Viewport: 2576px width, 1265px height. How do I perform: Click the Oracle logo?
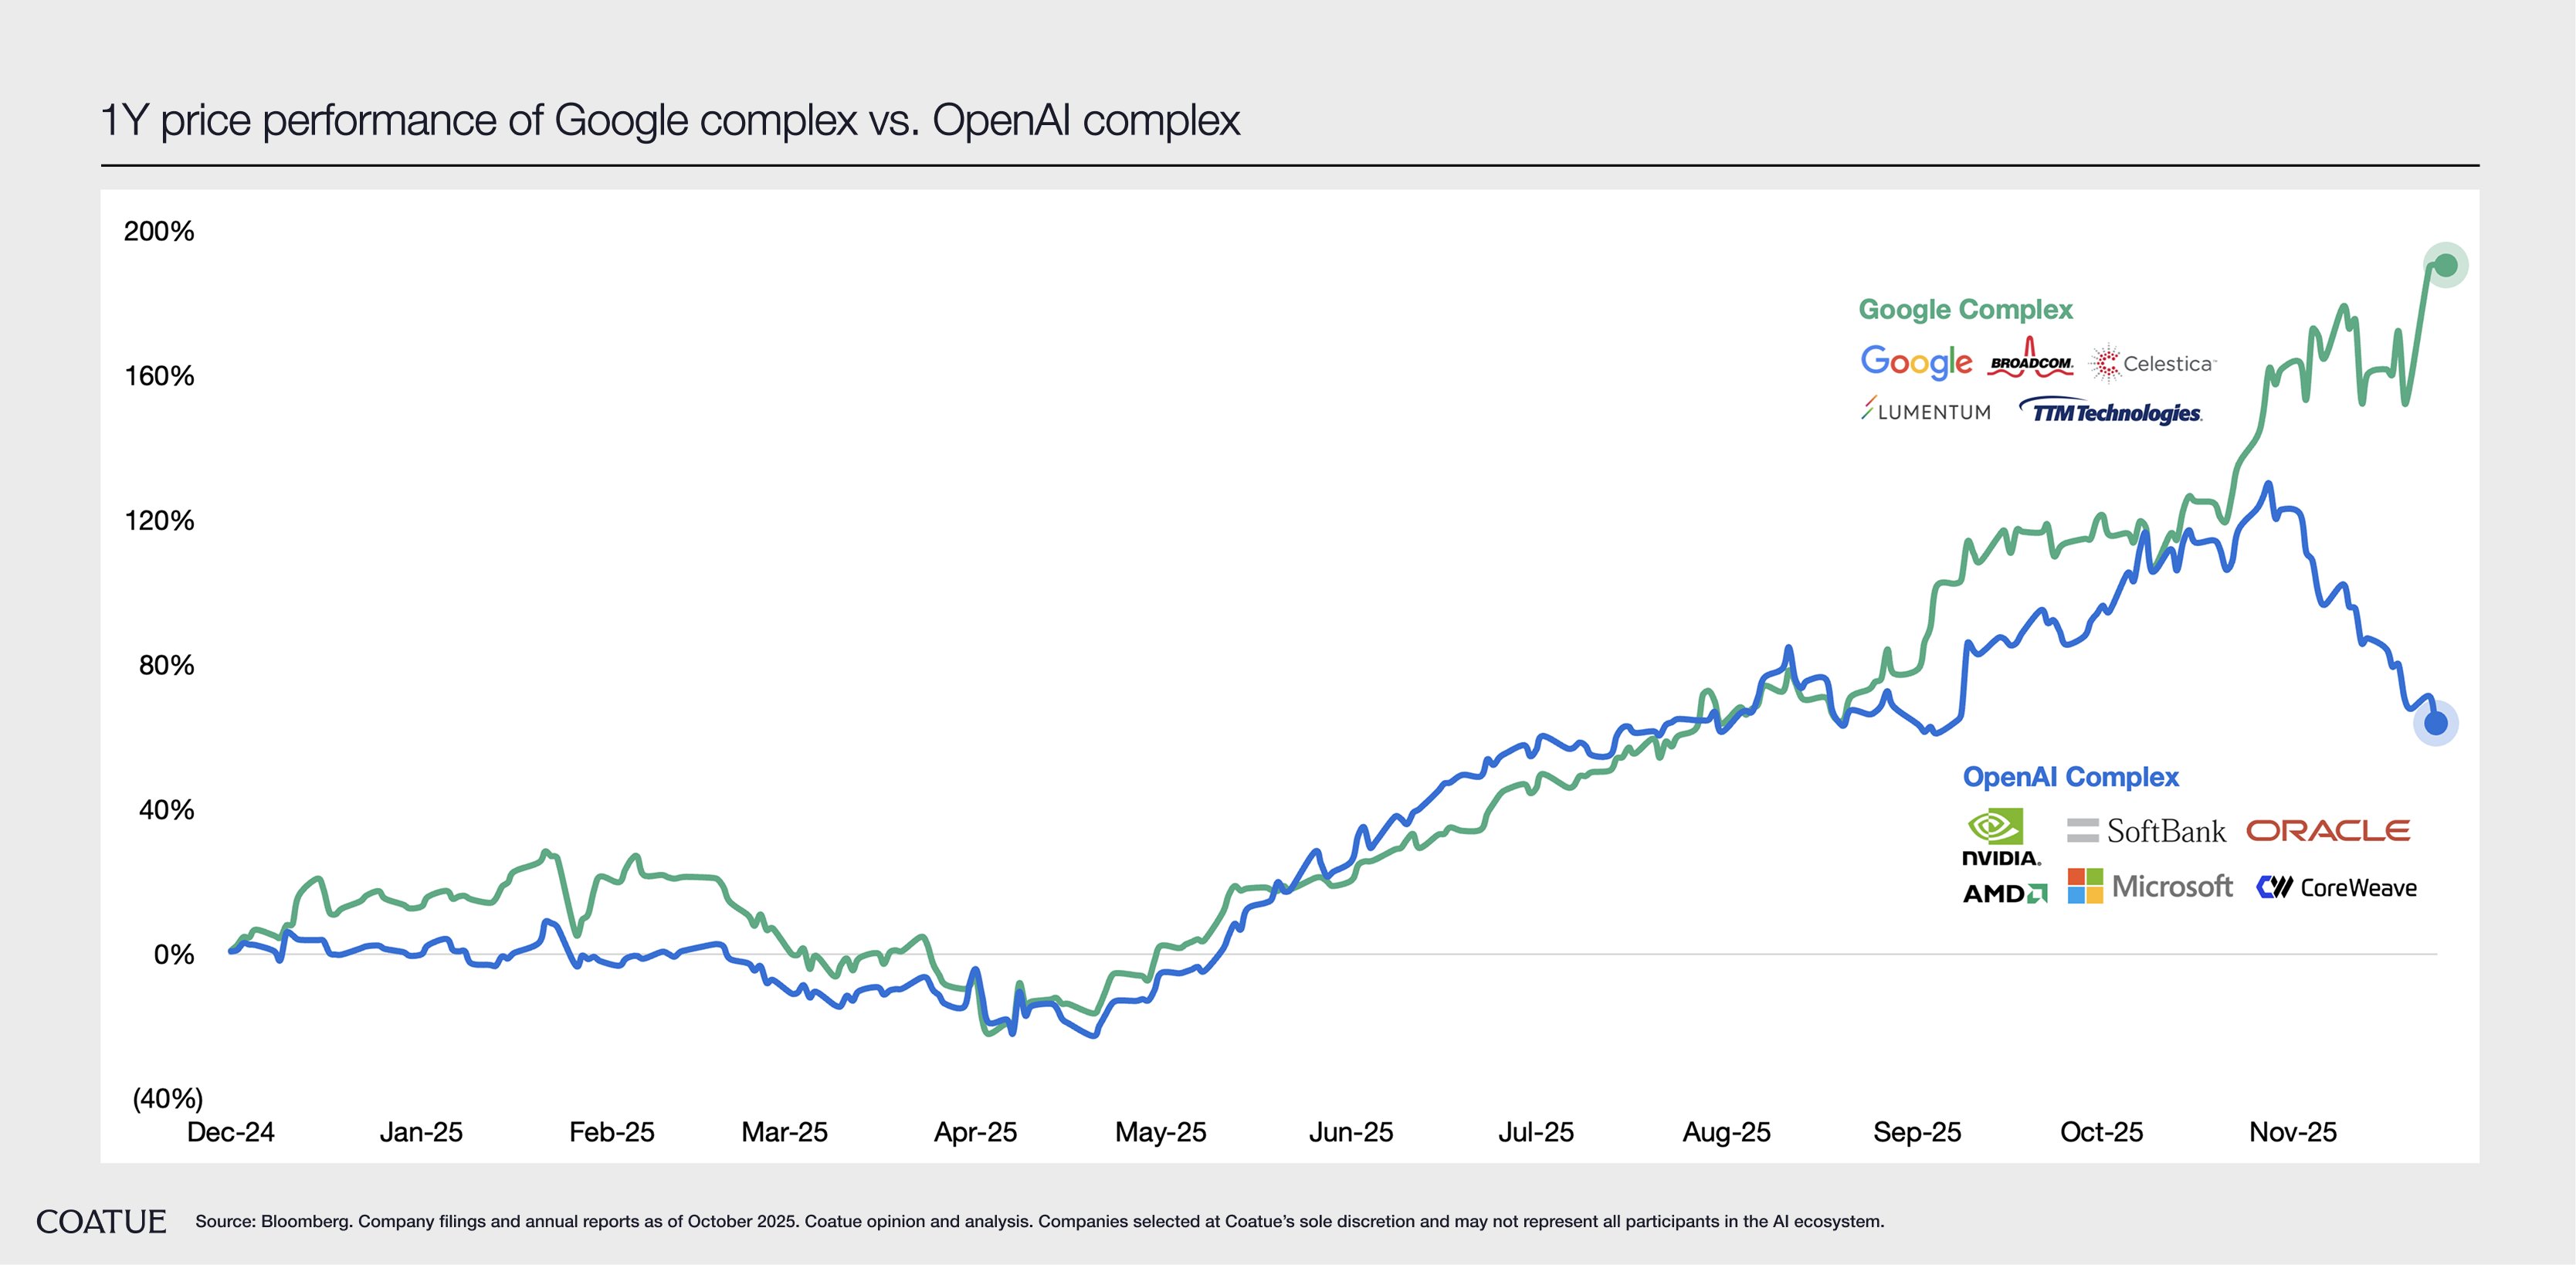(2327, 830)
